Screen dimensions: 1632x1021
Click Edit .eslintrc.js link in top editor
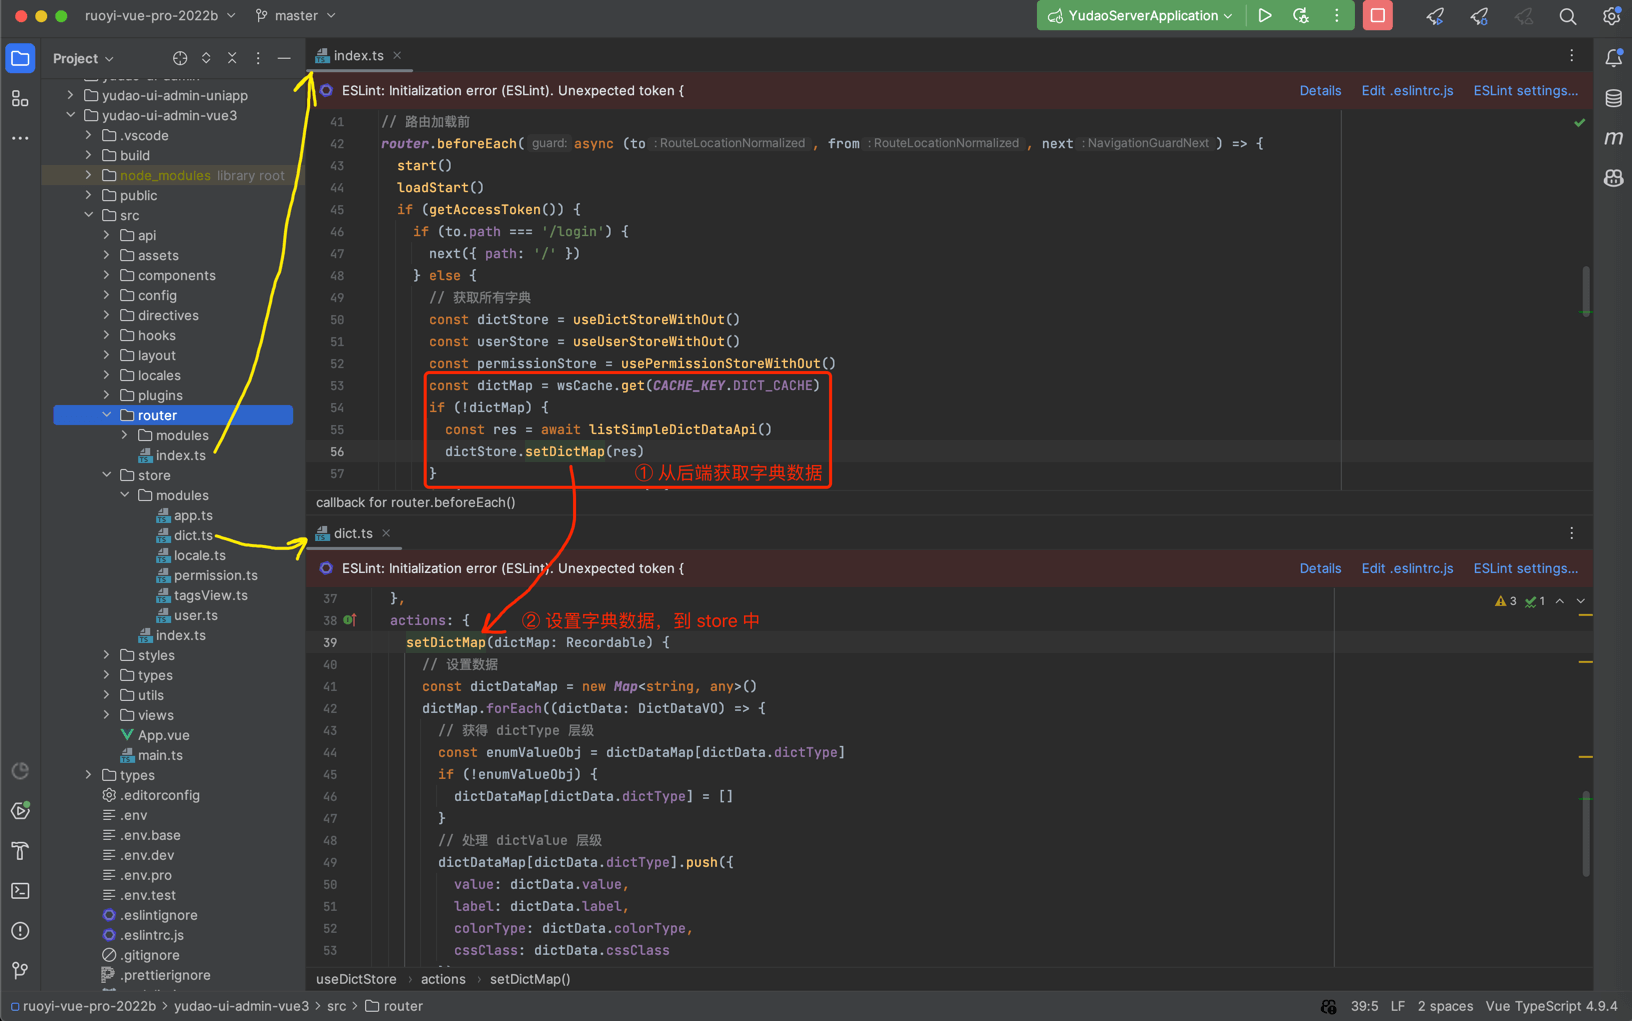[x=1407, y=90]
